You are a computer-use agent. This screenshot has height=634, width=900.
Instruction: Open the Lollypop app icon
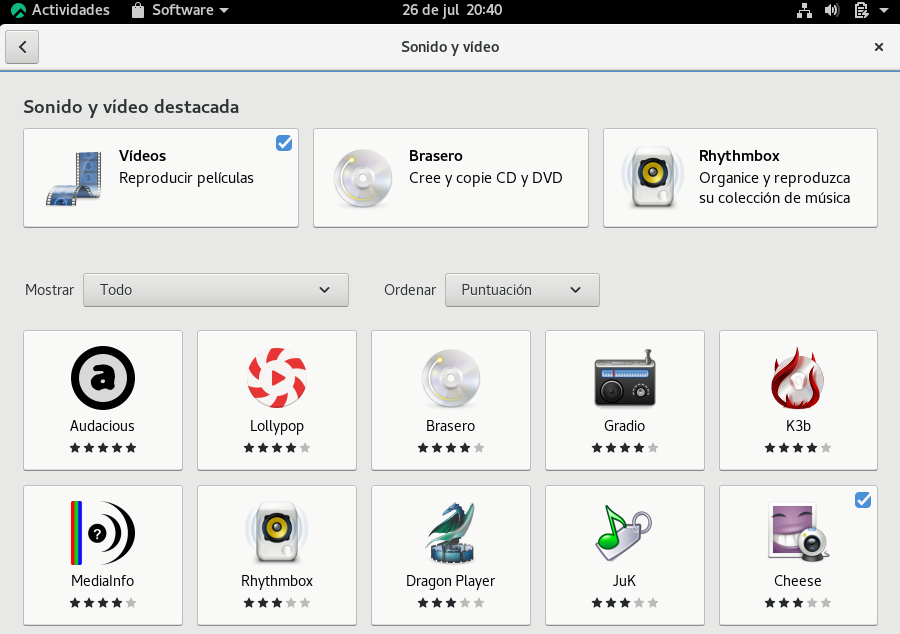pos(277,378)
